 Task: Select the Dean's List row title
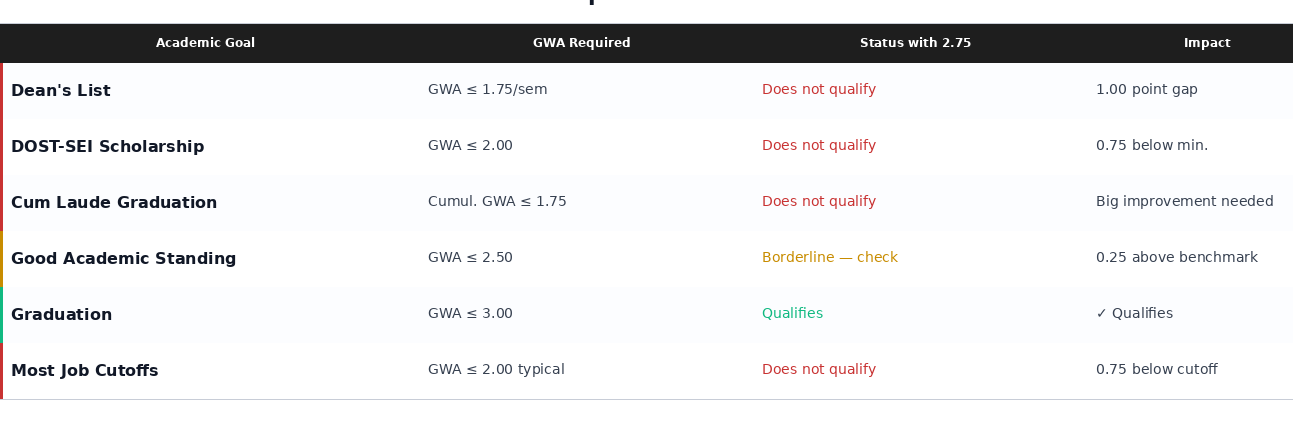(x=61, y=91)
